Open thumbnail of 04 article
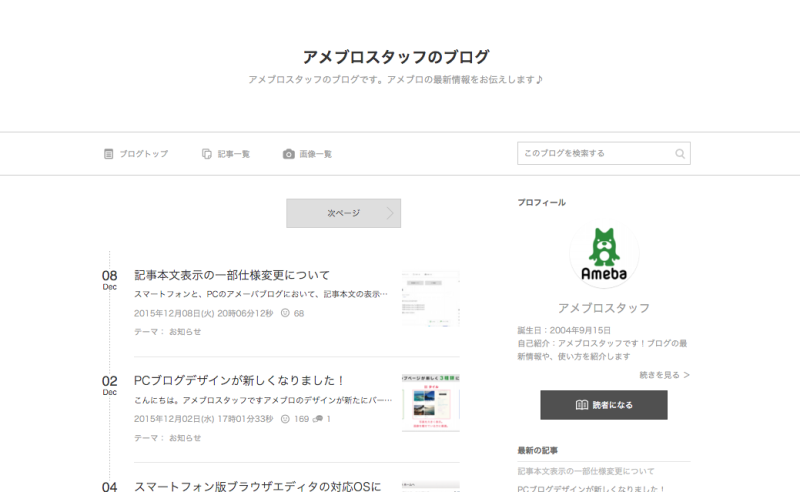Screen dimensions: 800x492 431,486
